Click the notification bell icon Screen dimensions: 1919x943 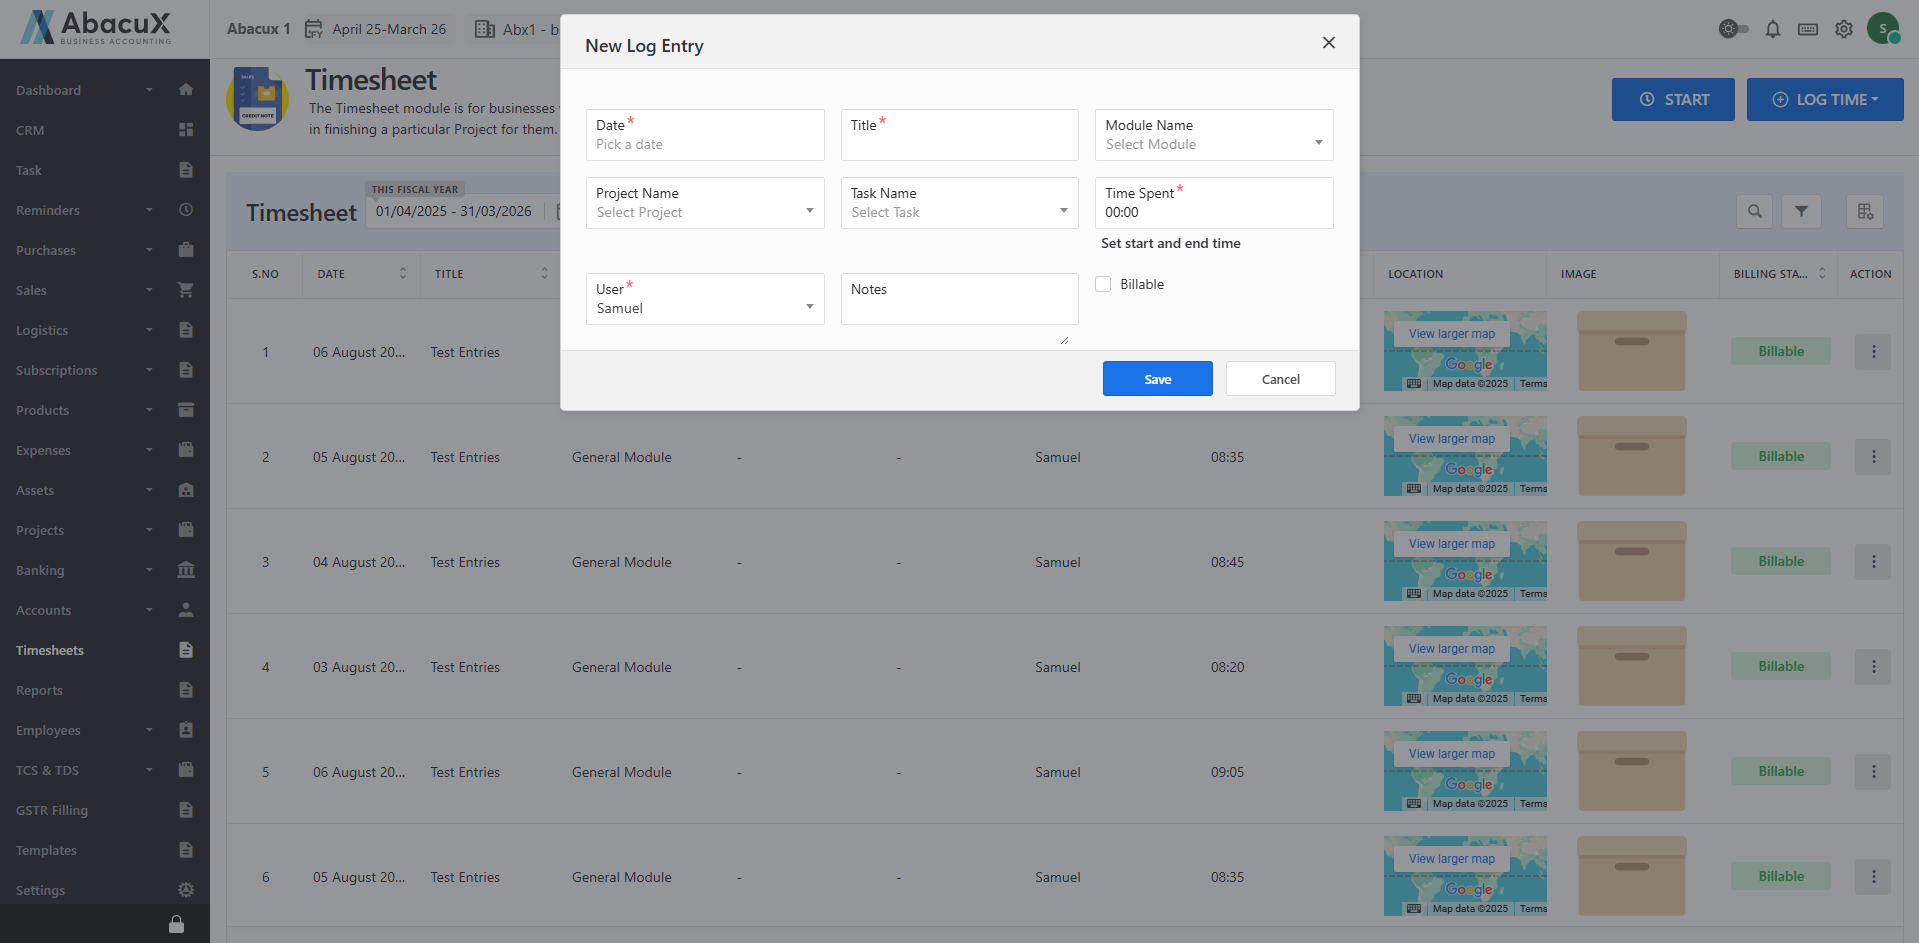click(x=1772, y=29)
